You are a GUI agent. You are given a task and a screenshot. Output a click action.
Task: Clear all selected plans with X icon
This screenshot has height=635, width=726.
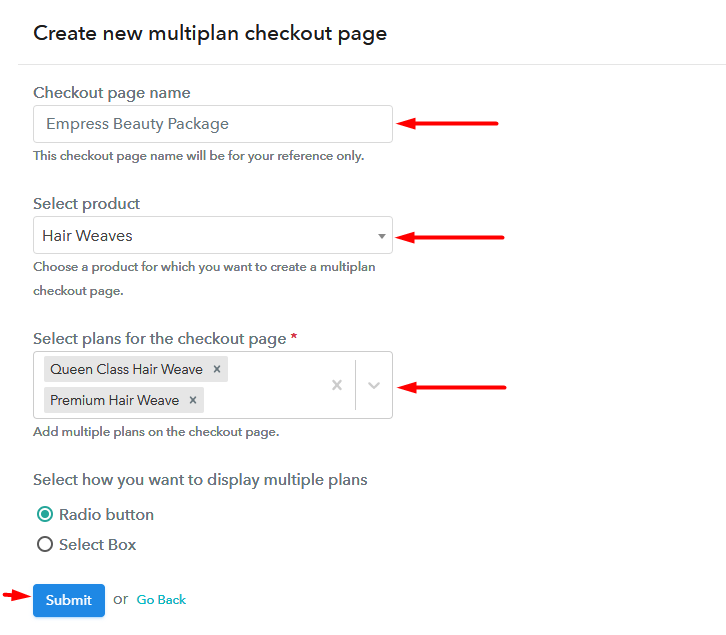coord(337,385)
